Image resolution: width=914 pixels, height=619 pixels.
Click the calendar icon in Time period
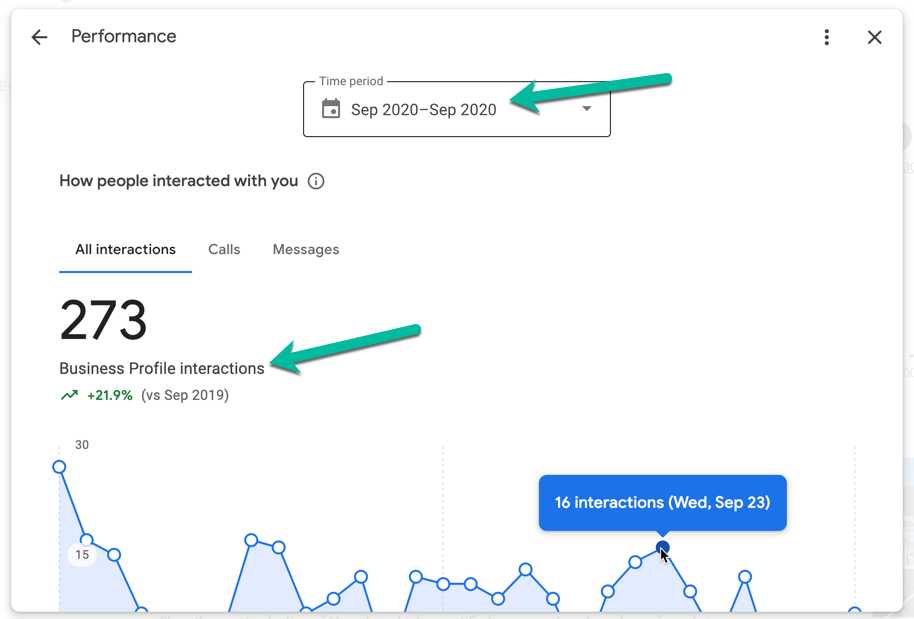tap(331, 109)
